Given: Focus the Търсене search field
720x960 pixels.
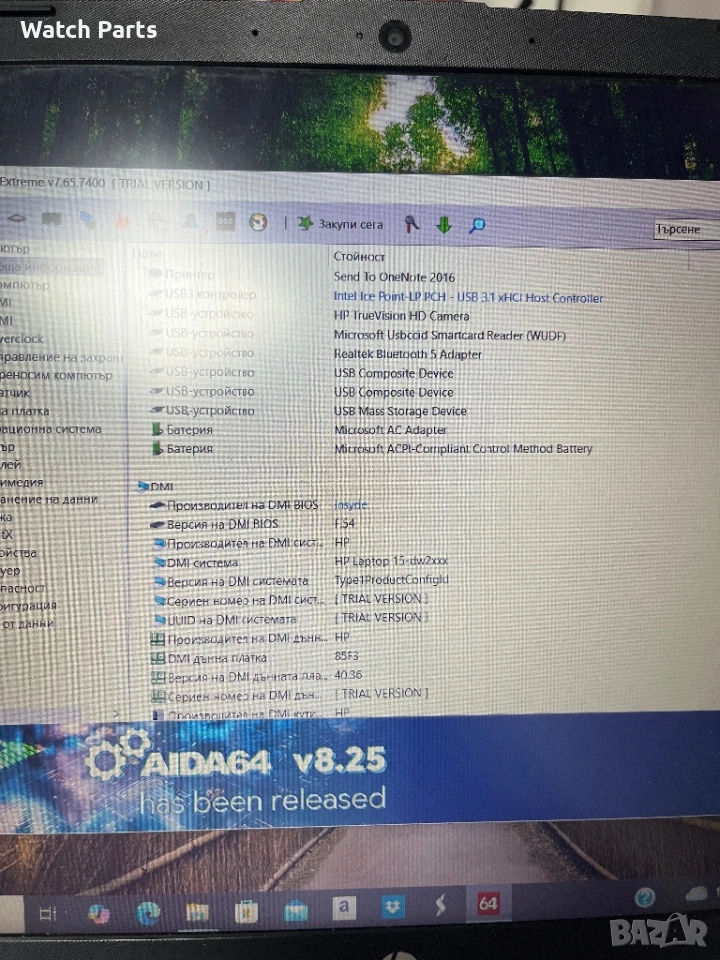Looking at the screenshot, I should click(686, 230).
